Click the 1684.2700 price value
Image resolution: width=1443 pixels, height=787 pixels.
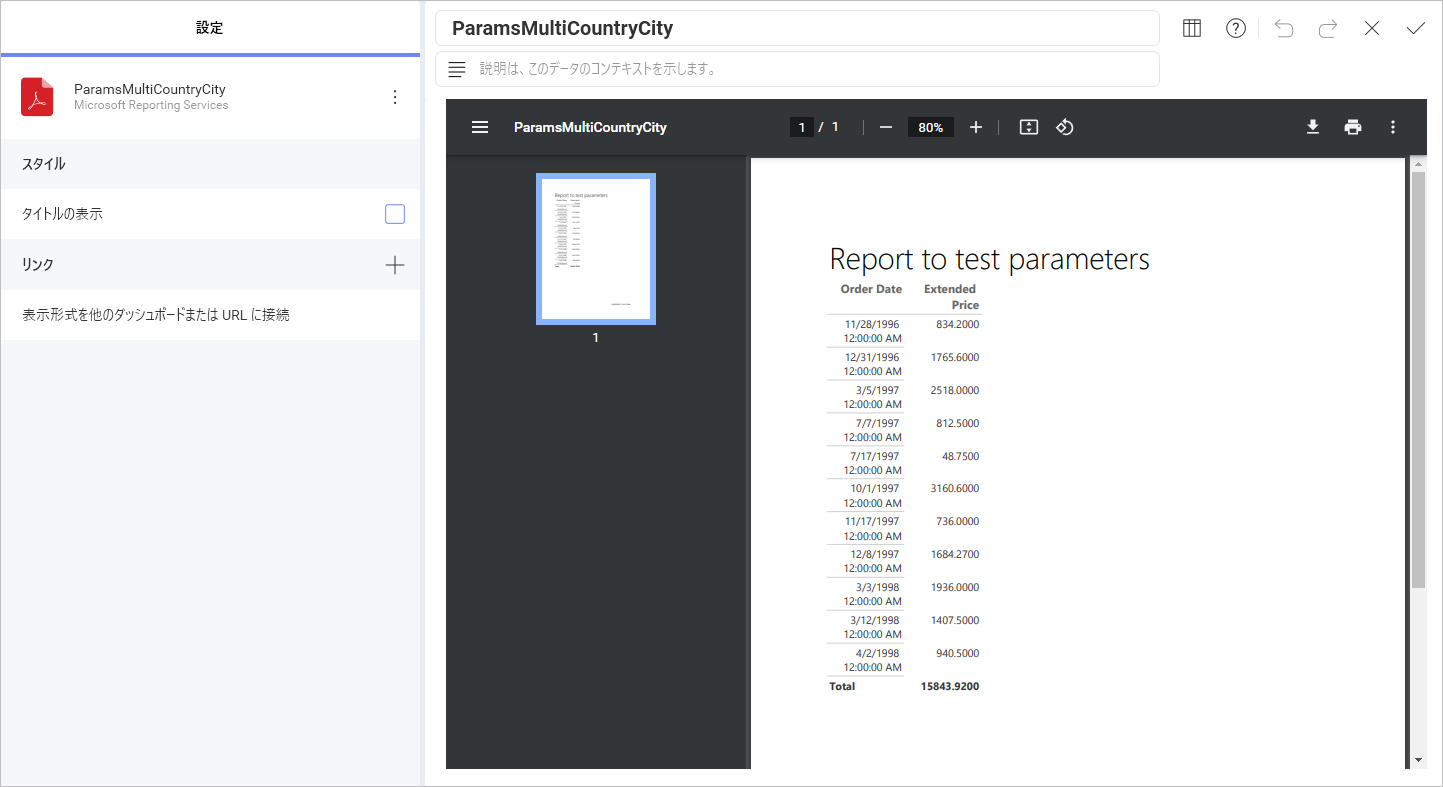tap(954, 554)
